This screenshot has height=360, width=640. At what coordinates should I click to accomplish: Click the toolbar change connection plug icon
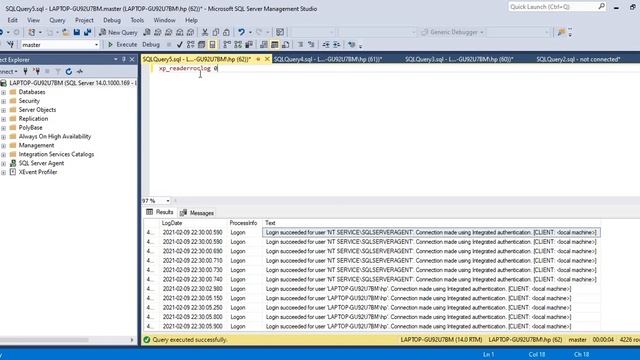click(11, 44)
